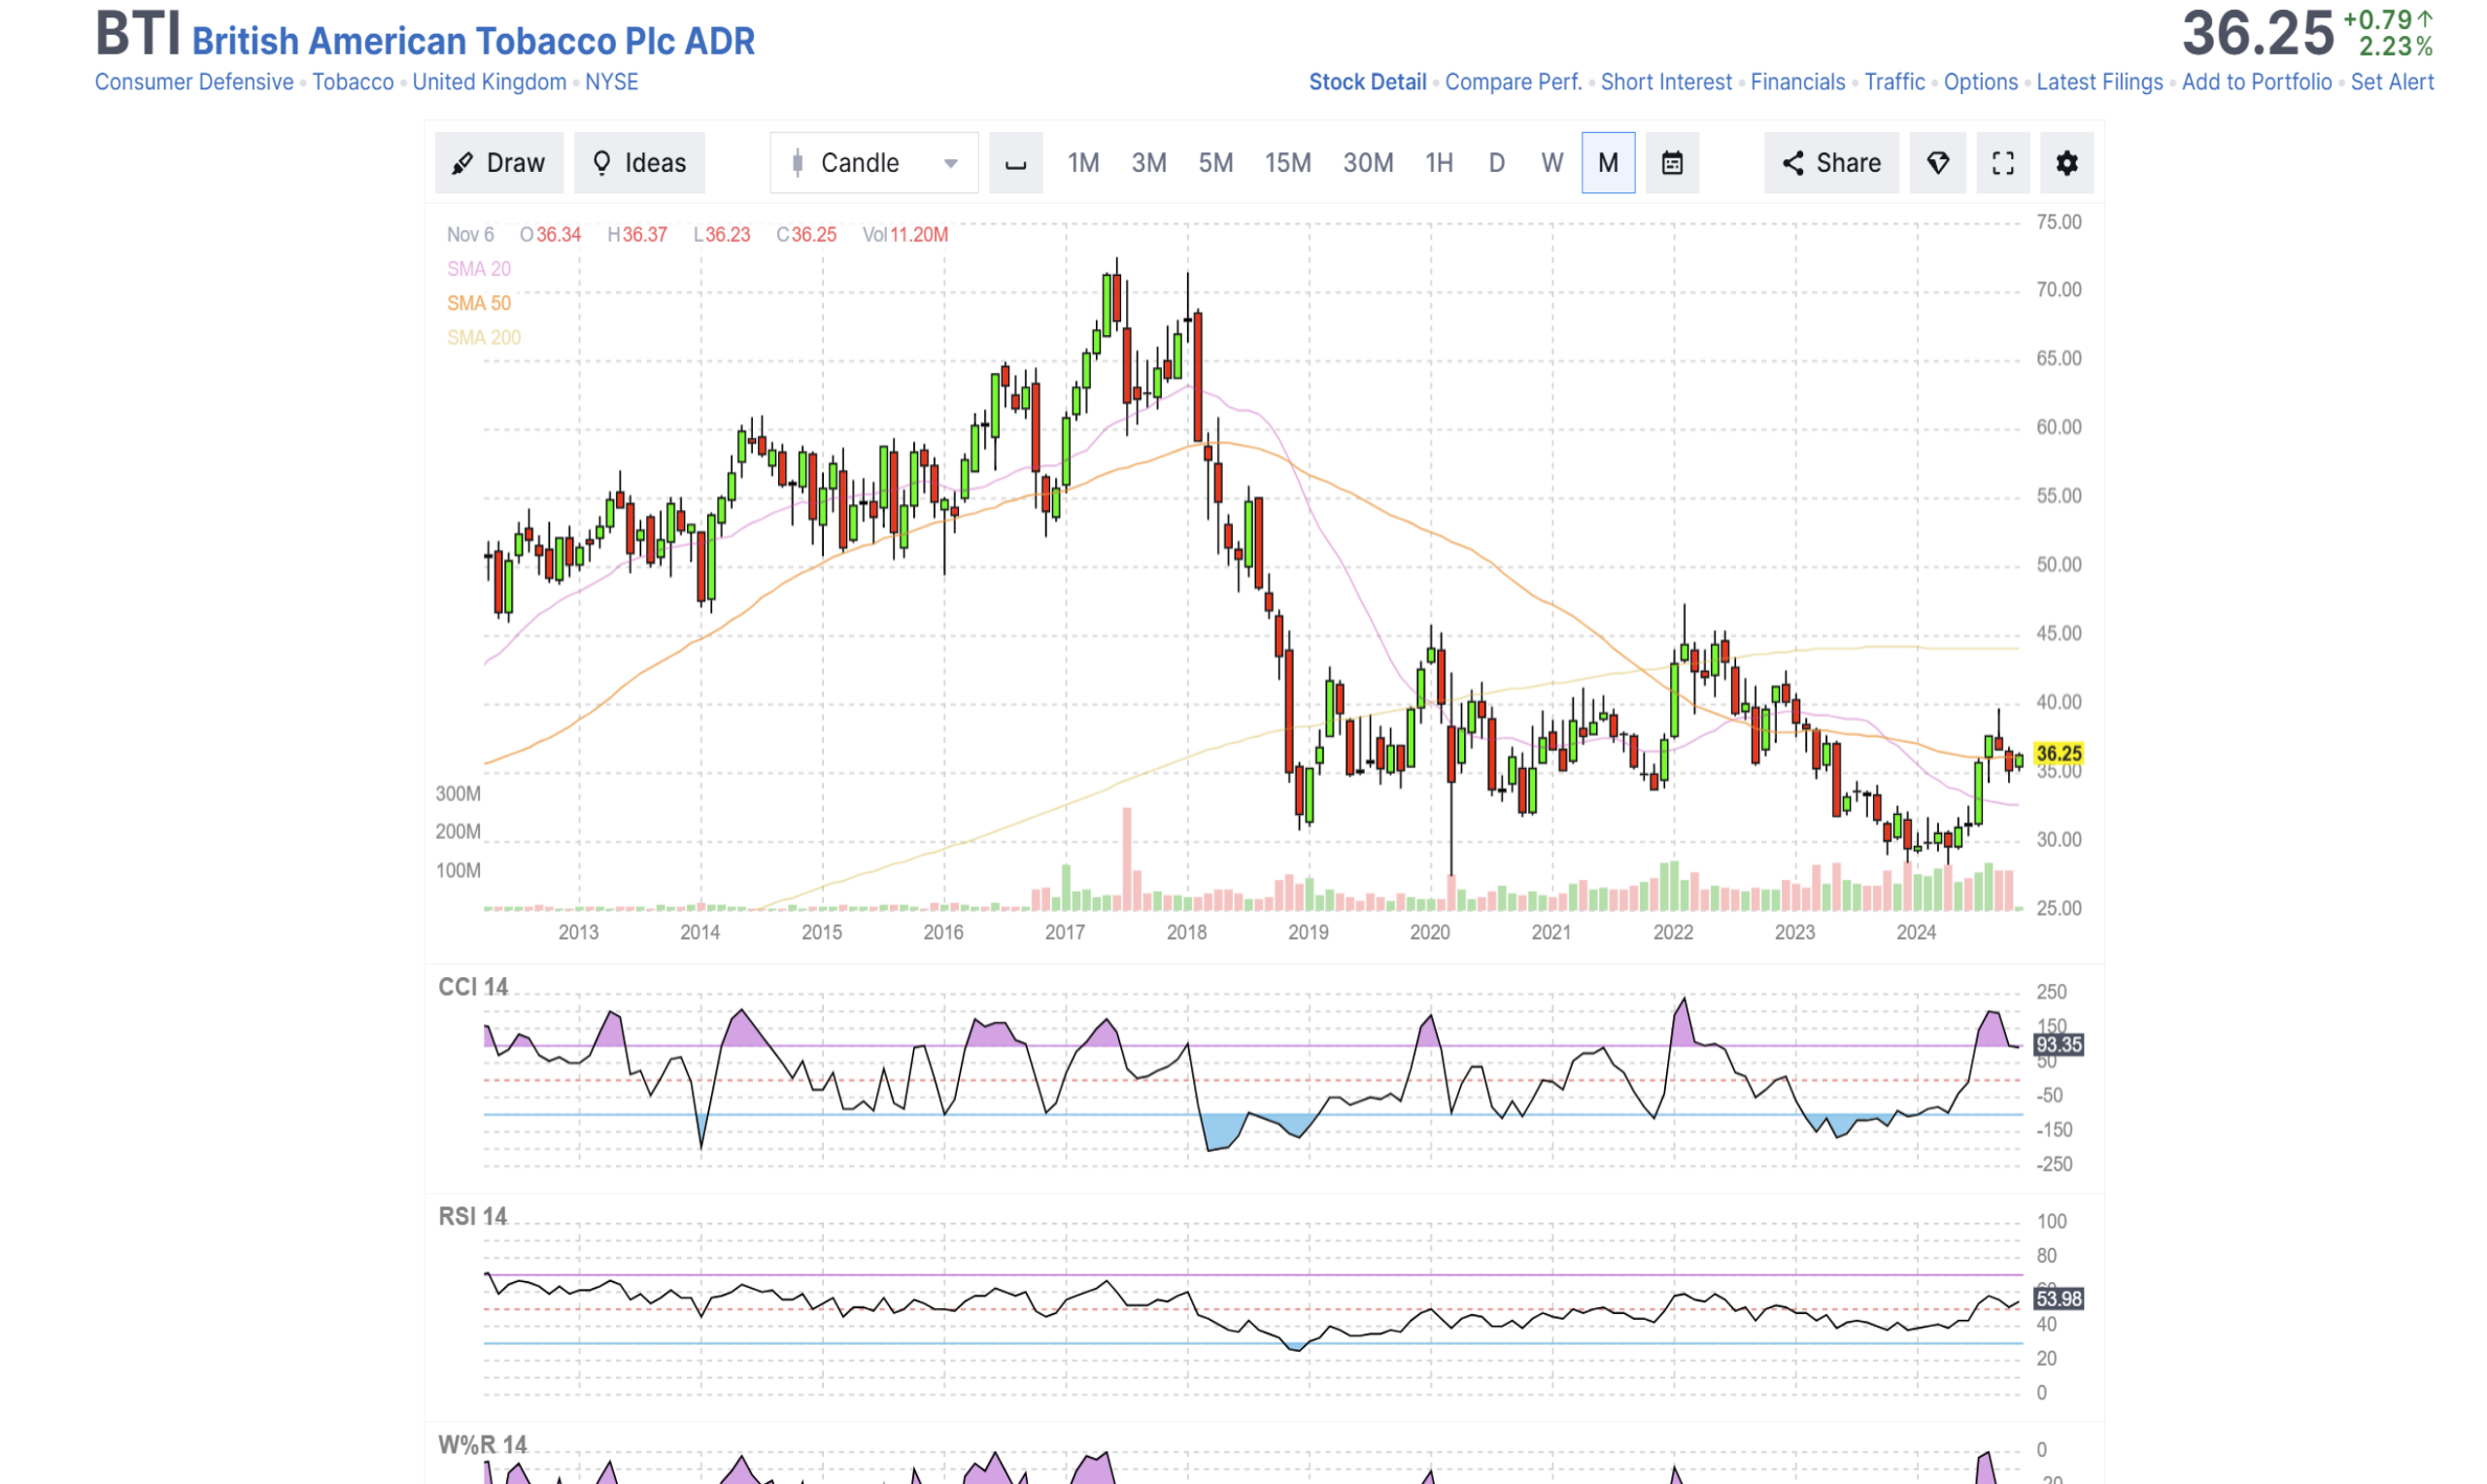Viewport: 2487px width, 1484px height.
Task: Click the 2024 label on the time axis
Action: [1916, 932]
